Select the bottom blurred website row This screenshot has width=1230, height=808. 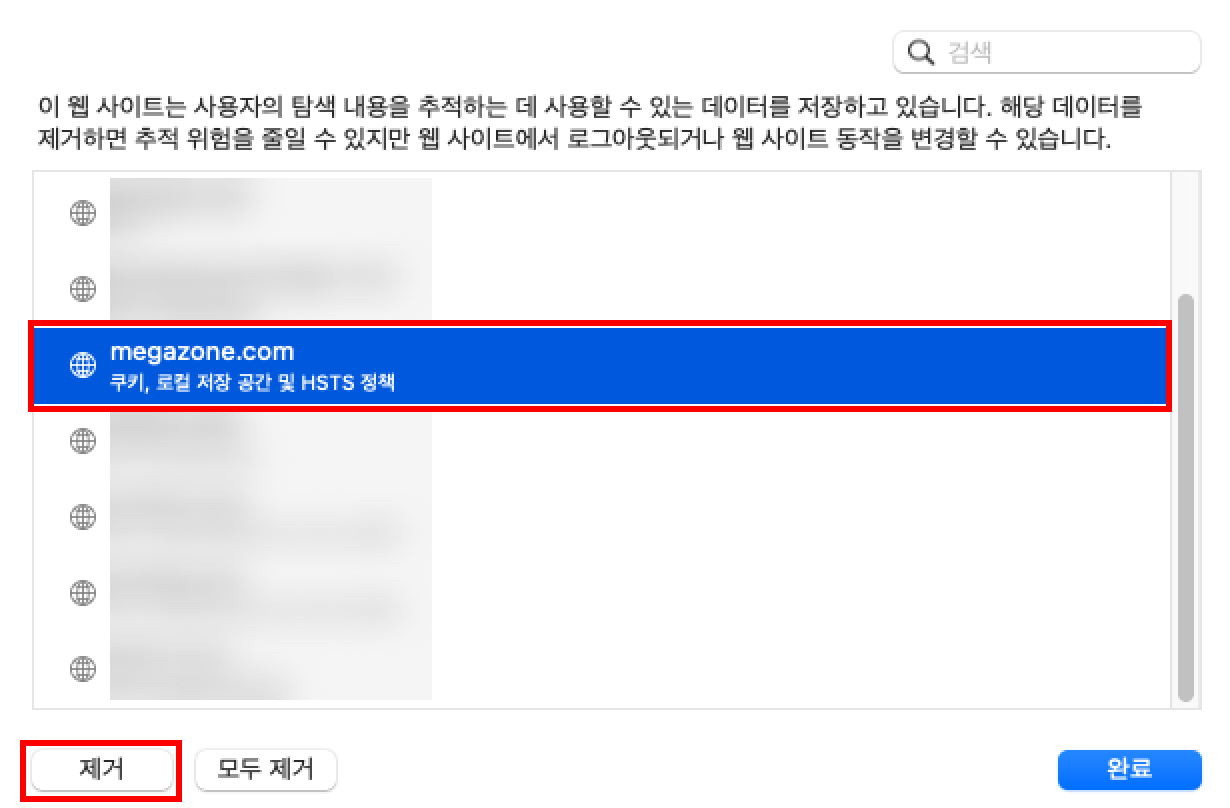(601, 668)
